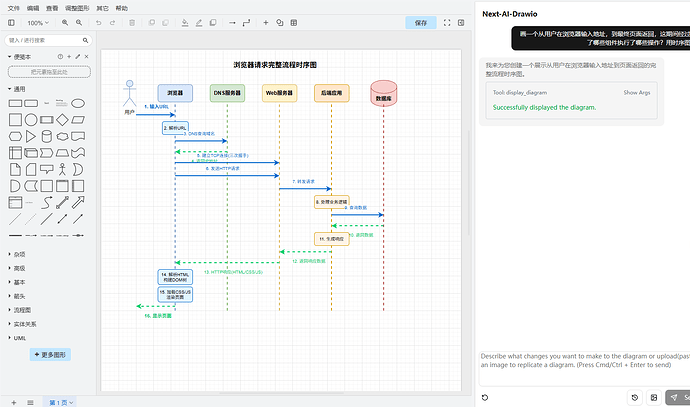Select the callout speech bubble shape

pos(47,169)
